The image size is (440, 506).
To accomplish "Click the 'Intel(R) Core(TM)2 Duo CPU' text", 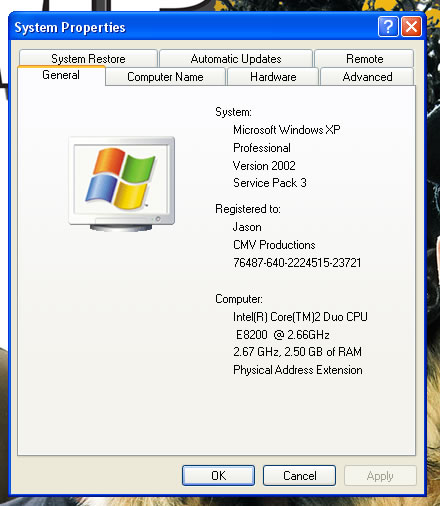I will pos(300,317).
